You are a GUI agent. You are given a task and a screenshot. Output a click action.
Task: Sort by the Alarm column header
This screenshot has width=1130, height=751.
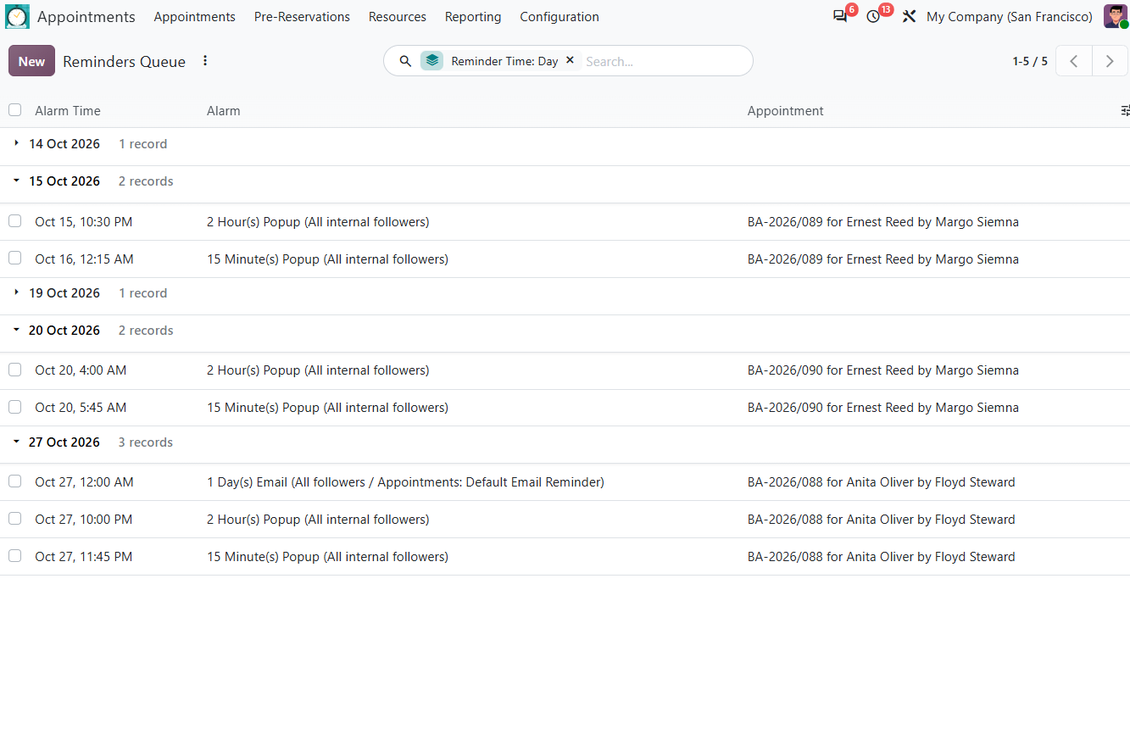pos(223,111)
